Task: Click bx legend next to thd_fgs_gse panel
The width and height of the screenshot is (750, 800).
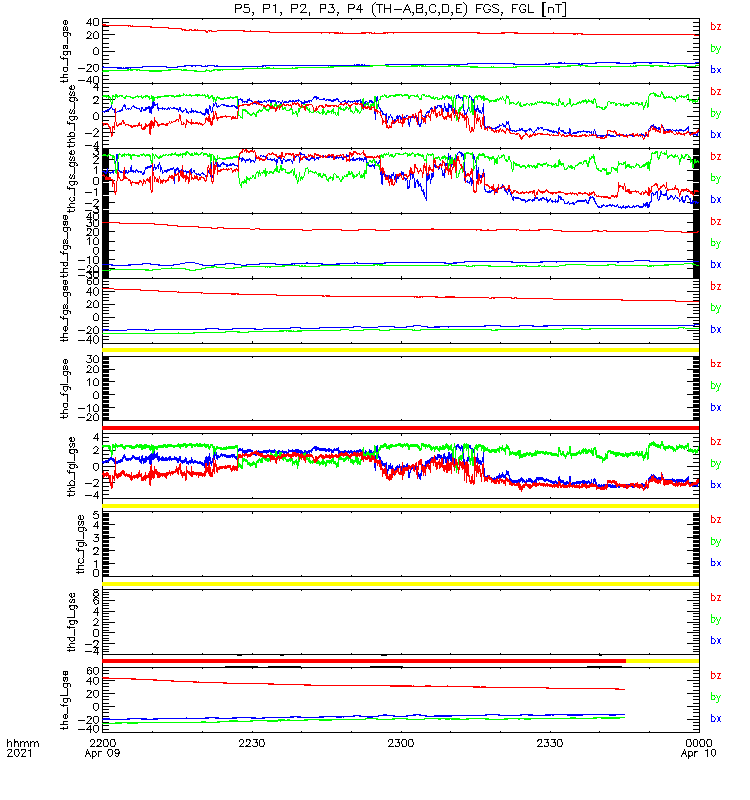Action: coord(716,265)
